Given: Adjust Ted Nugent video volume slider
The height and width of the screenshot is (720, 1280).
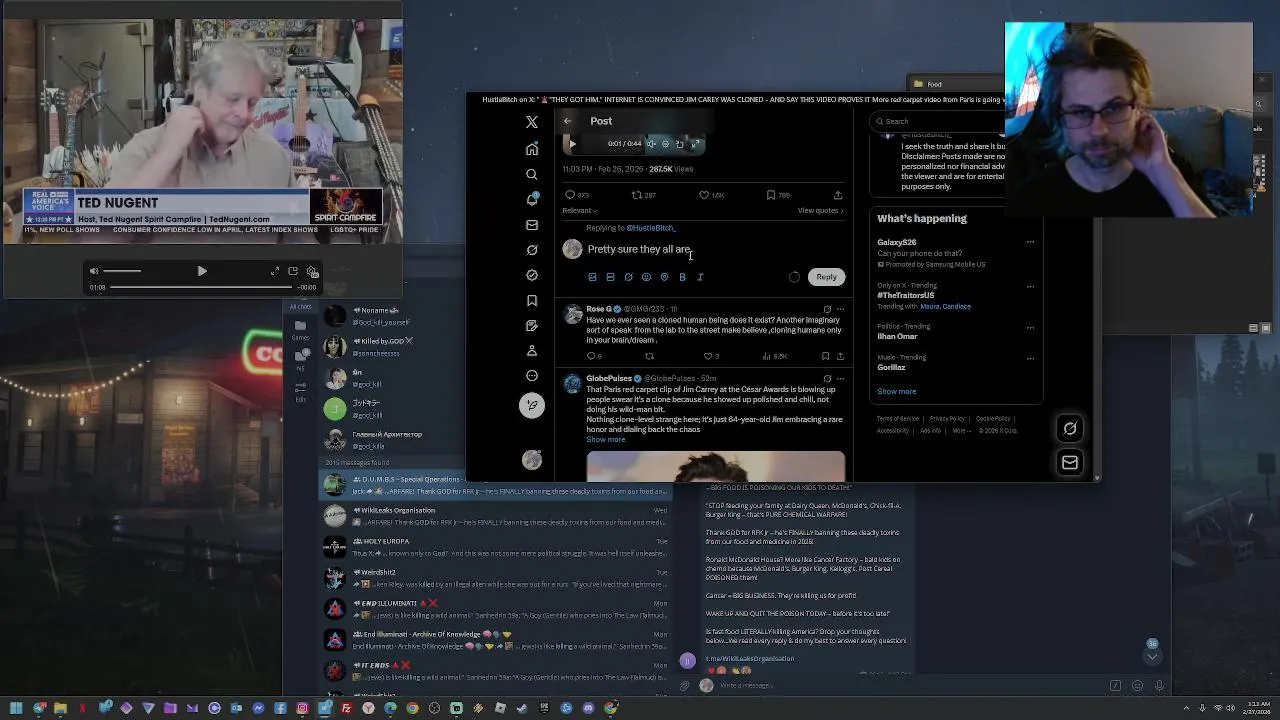Looking at the screenshot, I should click(122, 271).
